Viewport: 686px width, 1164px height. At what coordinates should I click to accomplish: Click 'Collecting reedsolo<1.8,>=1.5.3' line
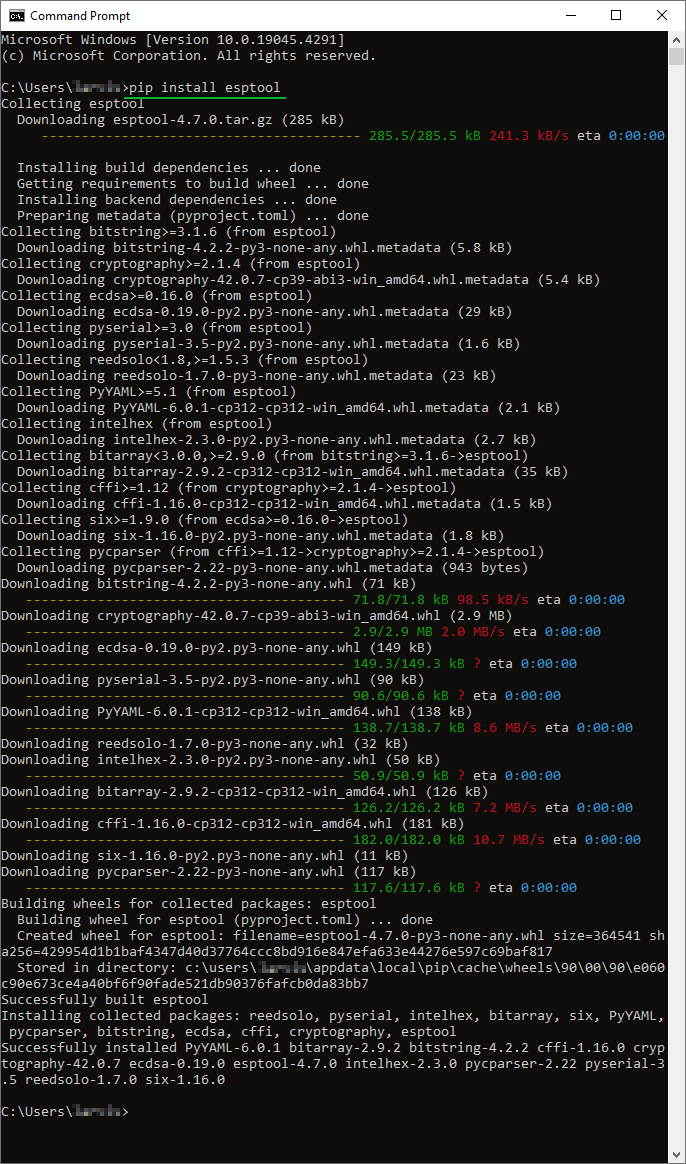tap(185, 359)
